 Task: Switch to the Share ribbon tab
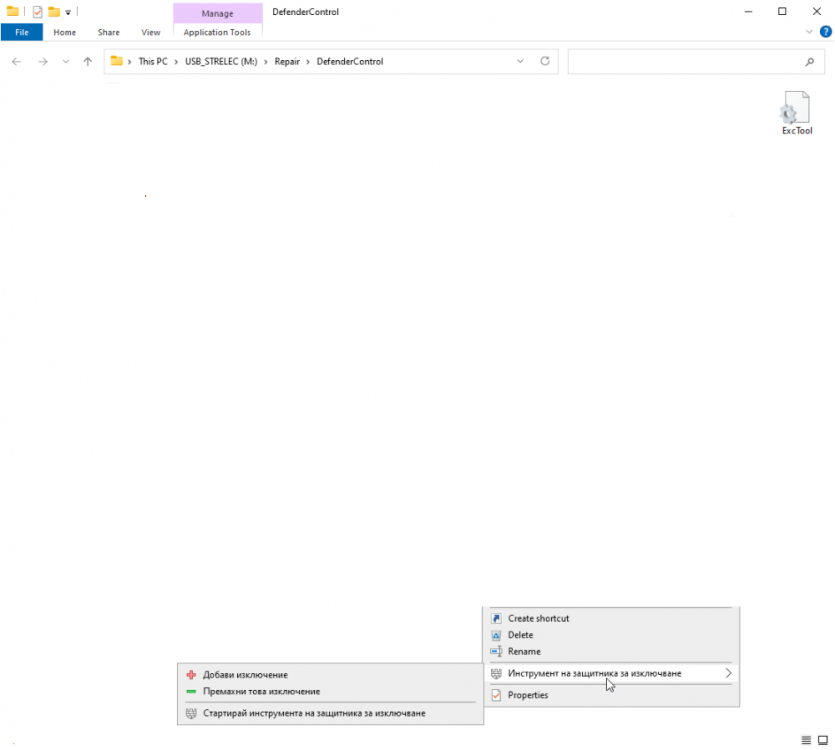pyautogui.click(x=109, y=32)
